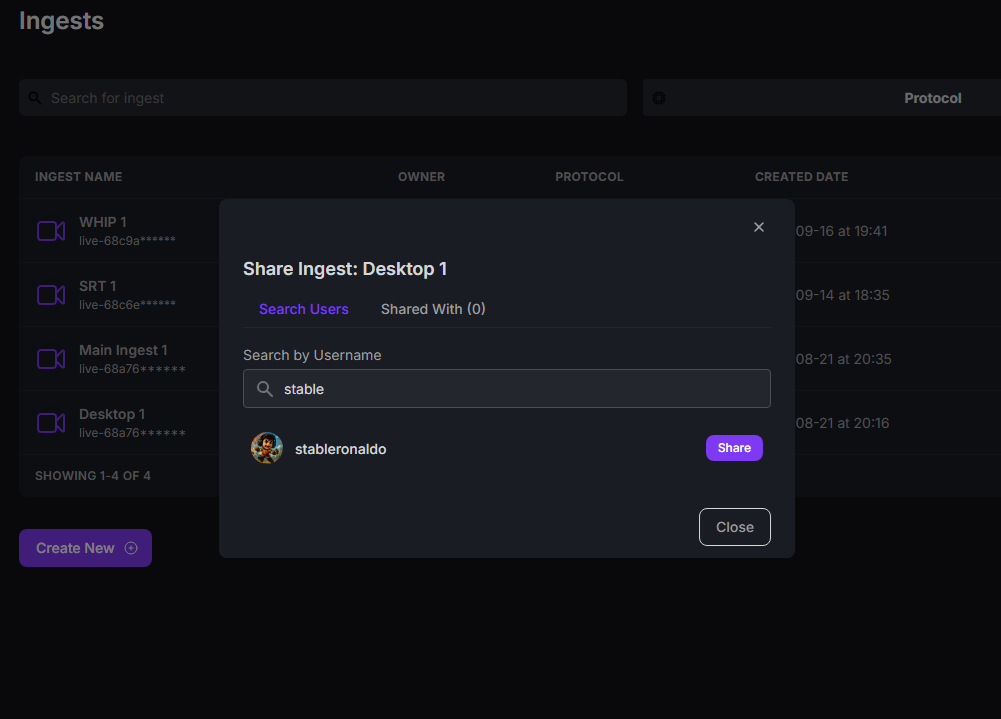The width and height of the screenshot is (1001, 719).
Task: Open the Shared With (0) tab
Action: (433, 309)
